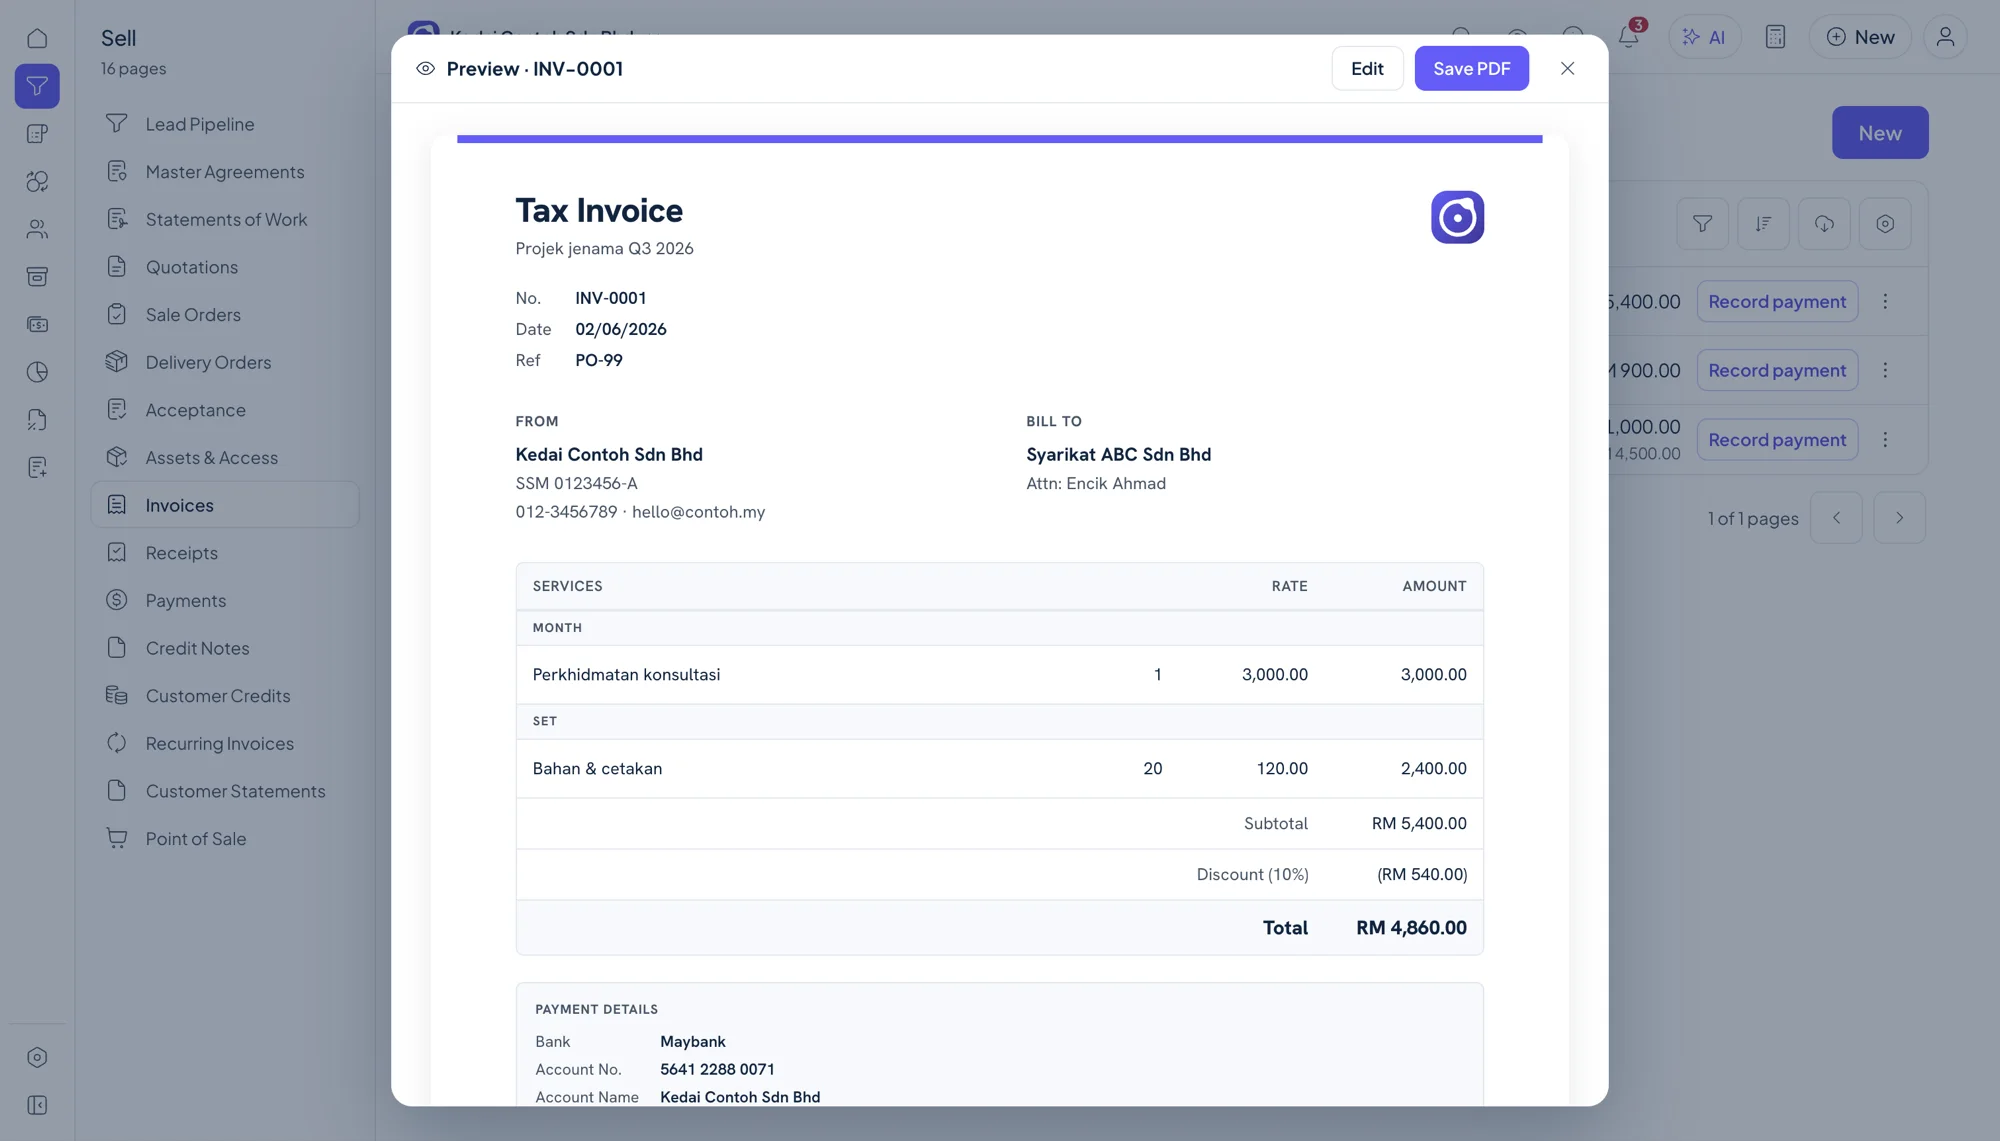Collapse sidebar using bottom rail icon

37,1105
